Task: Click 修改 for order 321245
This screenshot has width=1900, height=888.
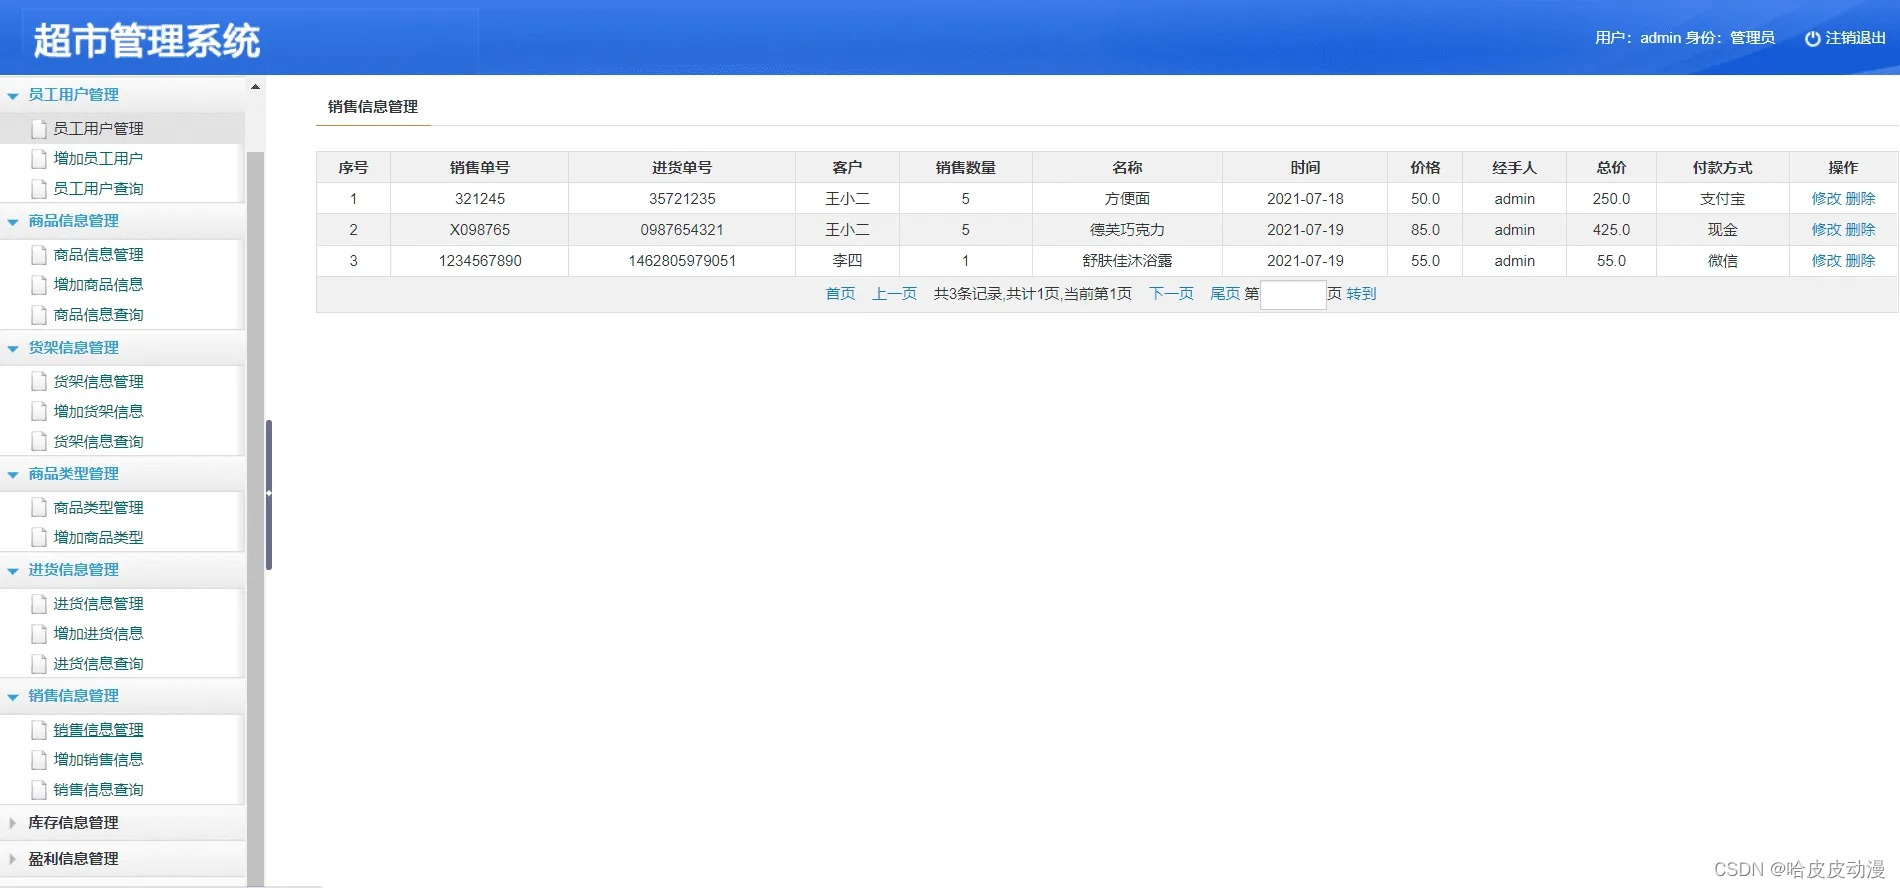Action: pyautogui.click(x=1826, y=199)
